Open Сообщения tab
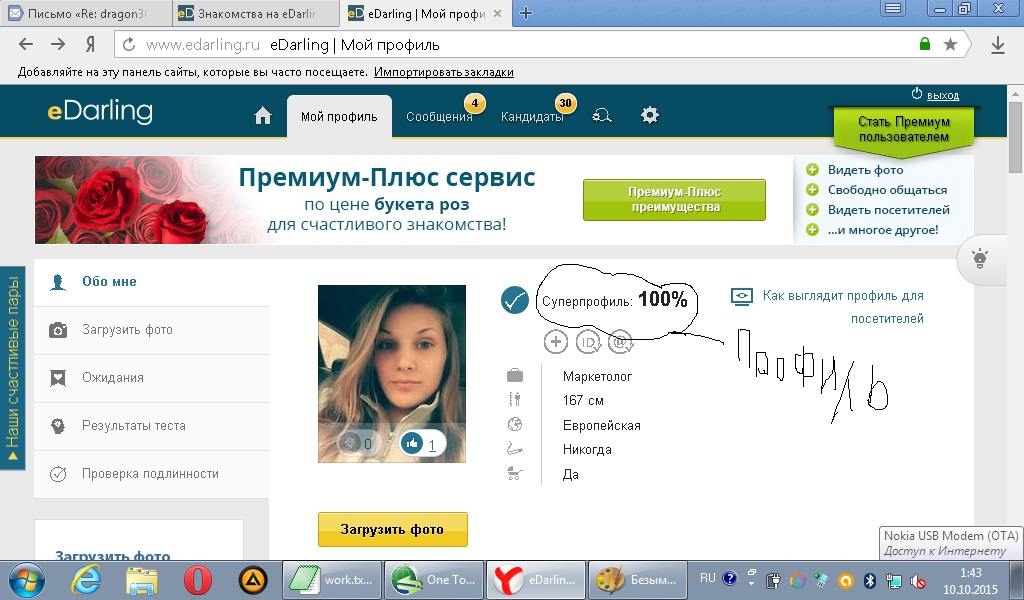The image size is (1024, 600). pos(439,117)
